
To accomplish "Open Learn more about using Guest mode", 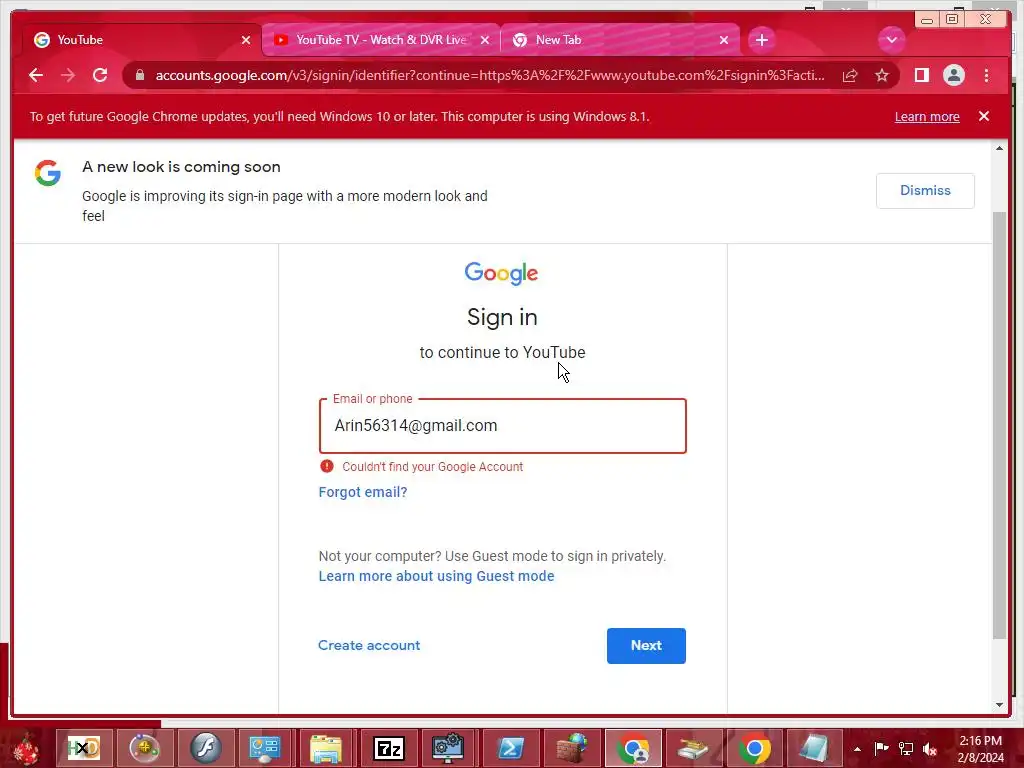I will click(436, 576).
